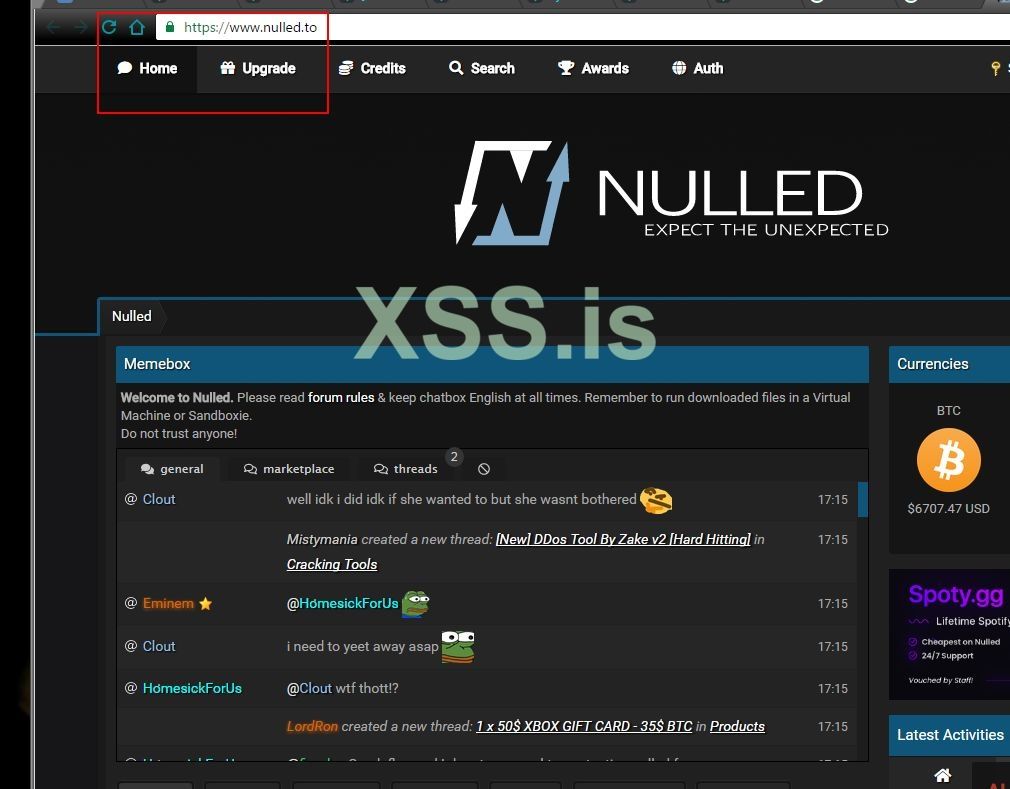
Task: Click the key icon in the navbar
Action: click(x=996, y=68)
